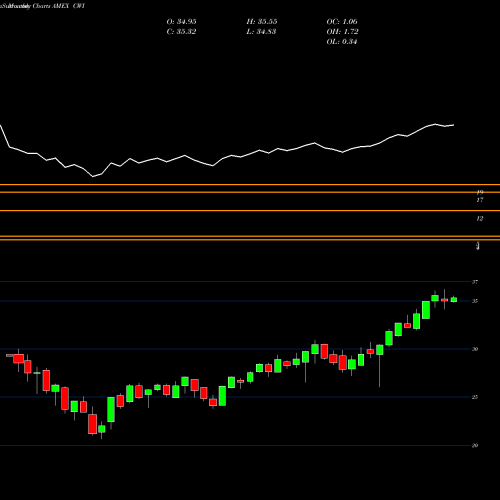500x500 pixels.
Task: Click the high price value H: 35.55
Action: tap(262, 22)
